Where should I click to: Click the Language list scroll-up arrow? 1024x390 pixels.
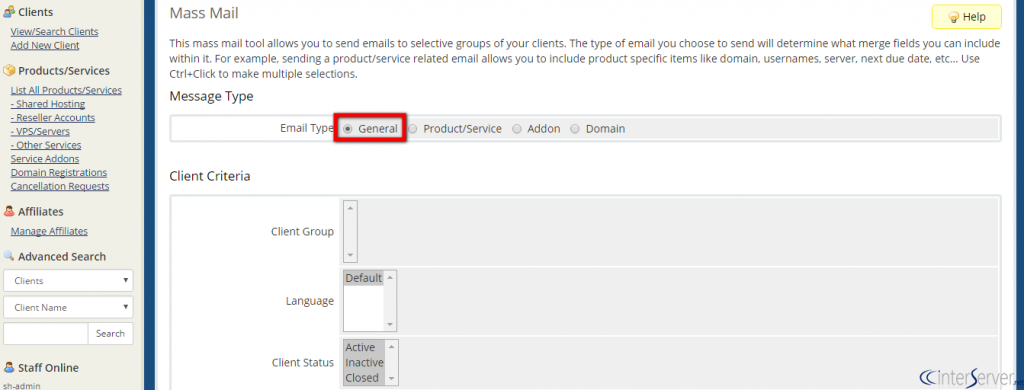(x=390, y=277)
